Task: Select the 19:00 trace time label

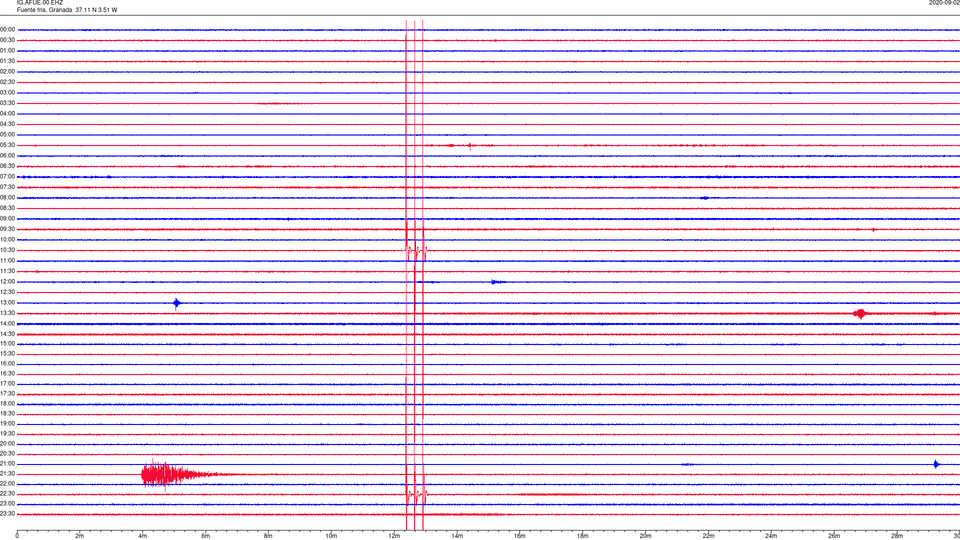Action: 8,424
